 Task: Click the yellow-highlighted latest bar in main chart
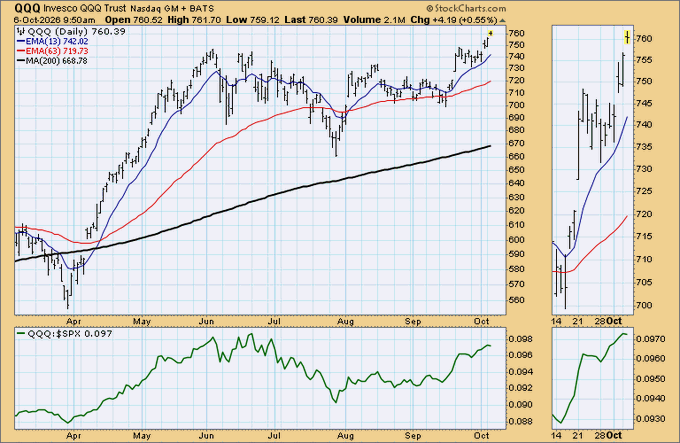490,33
